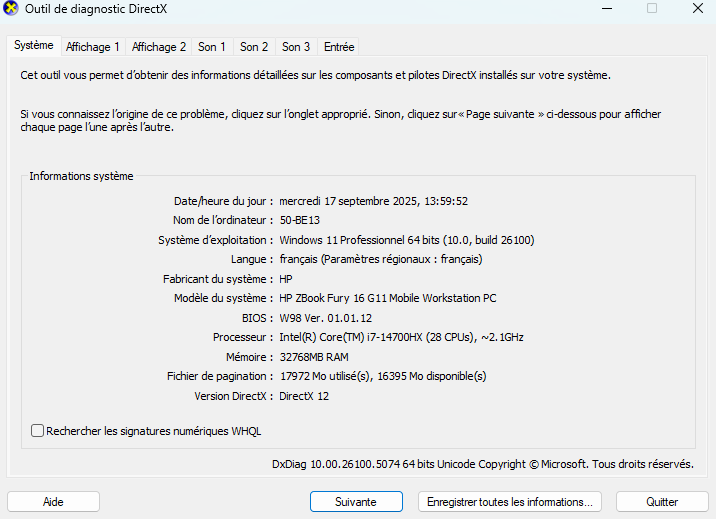716x519 pixels.
Task: Click the Aide button
Action: [x=53, y=501]
